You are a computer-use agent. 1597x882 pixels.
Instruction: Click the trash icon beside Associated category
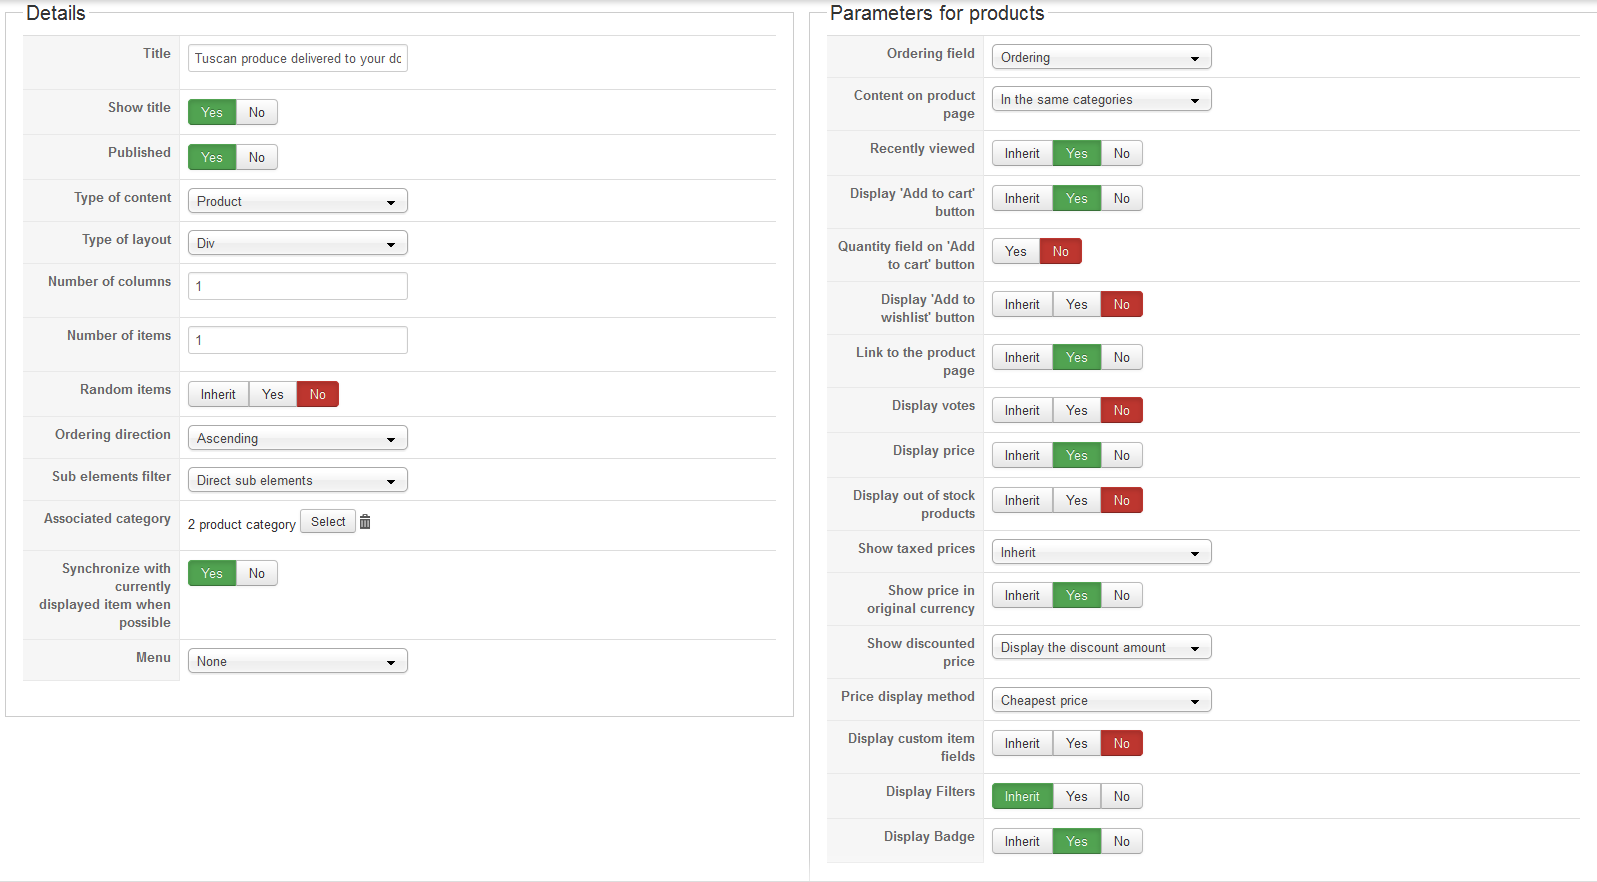[x=365, y=522]
